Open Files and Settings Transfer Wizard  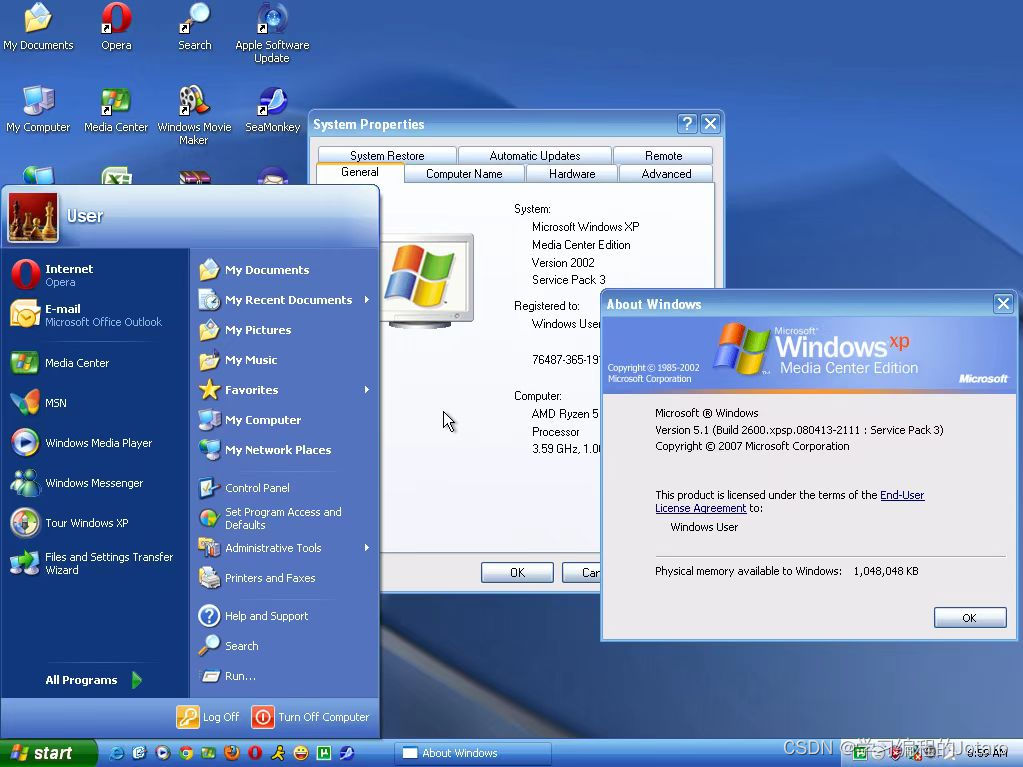pyautogui.click(x=96, y=563)
